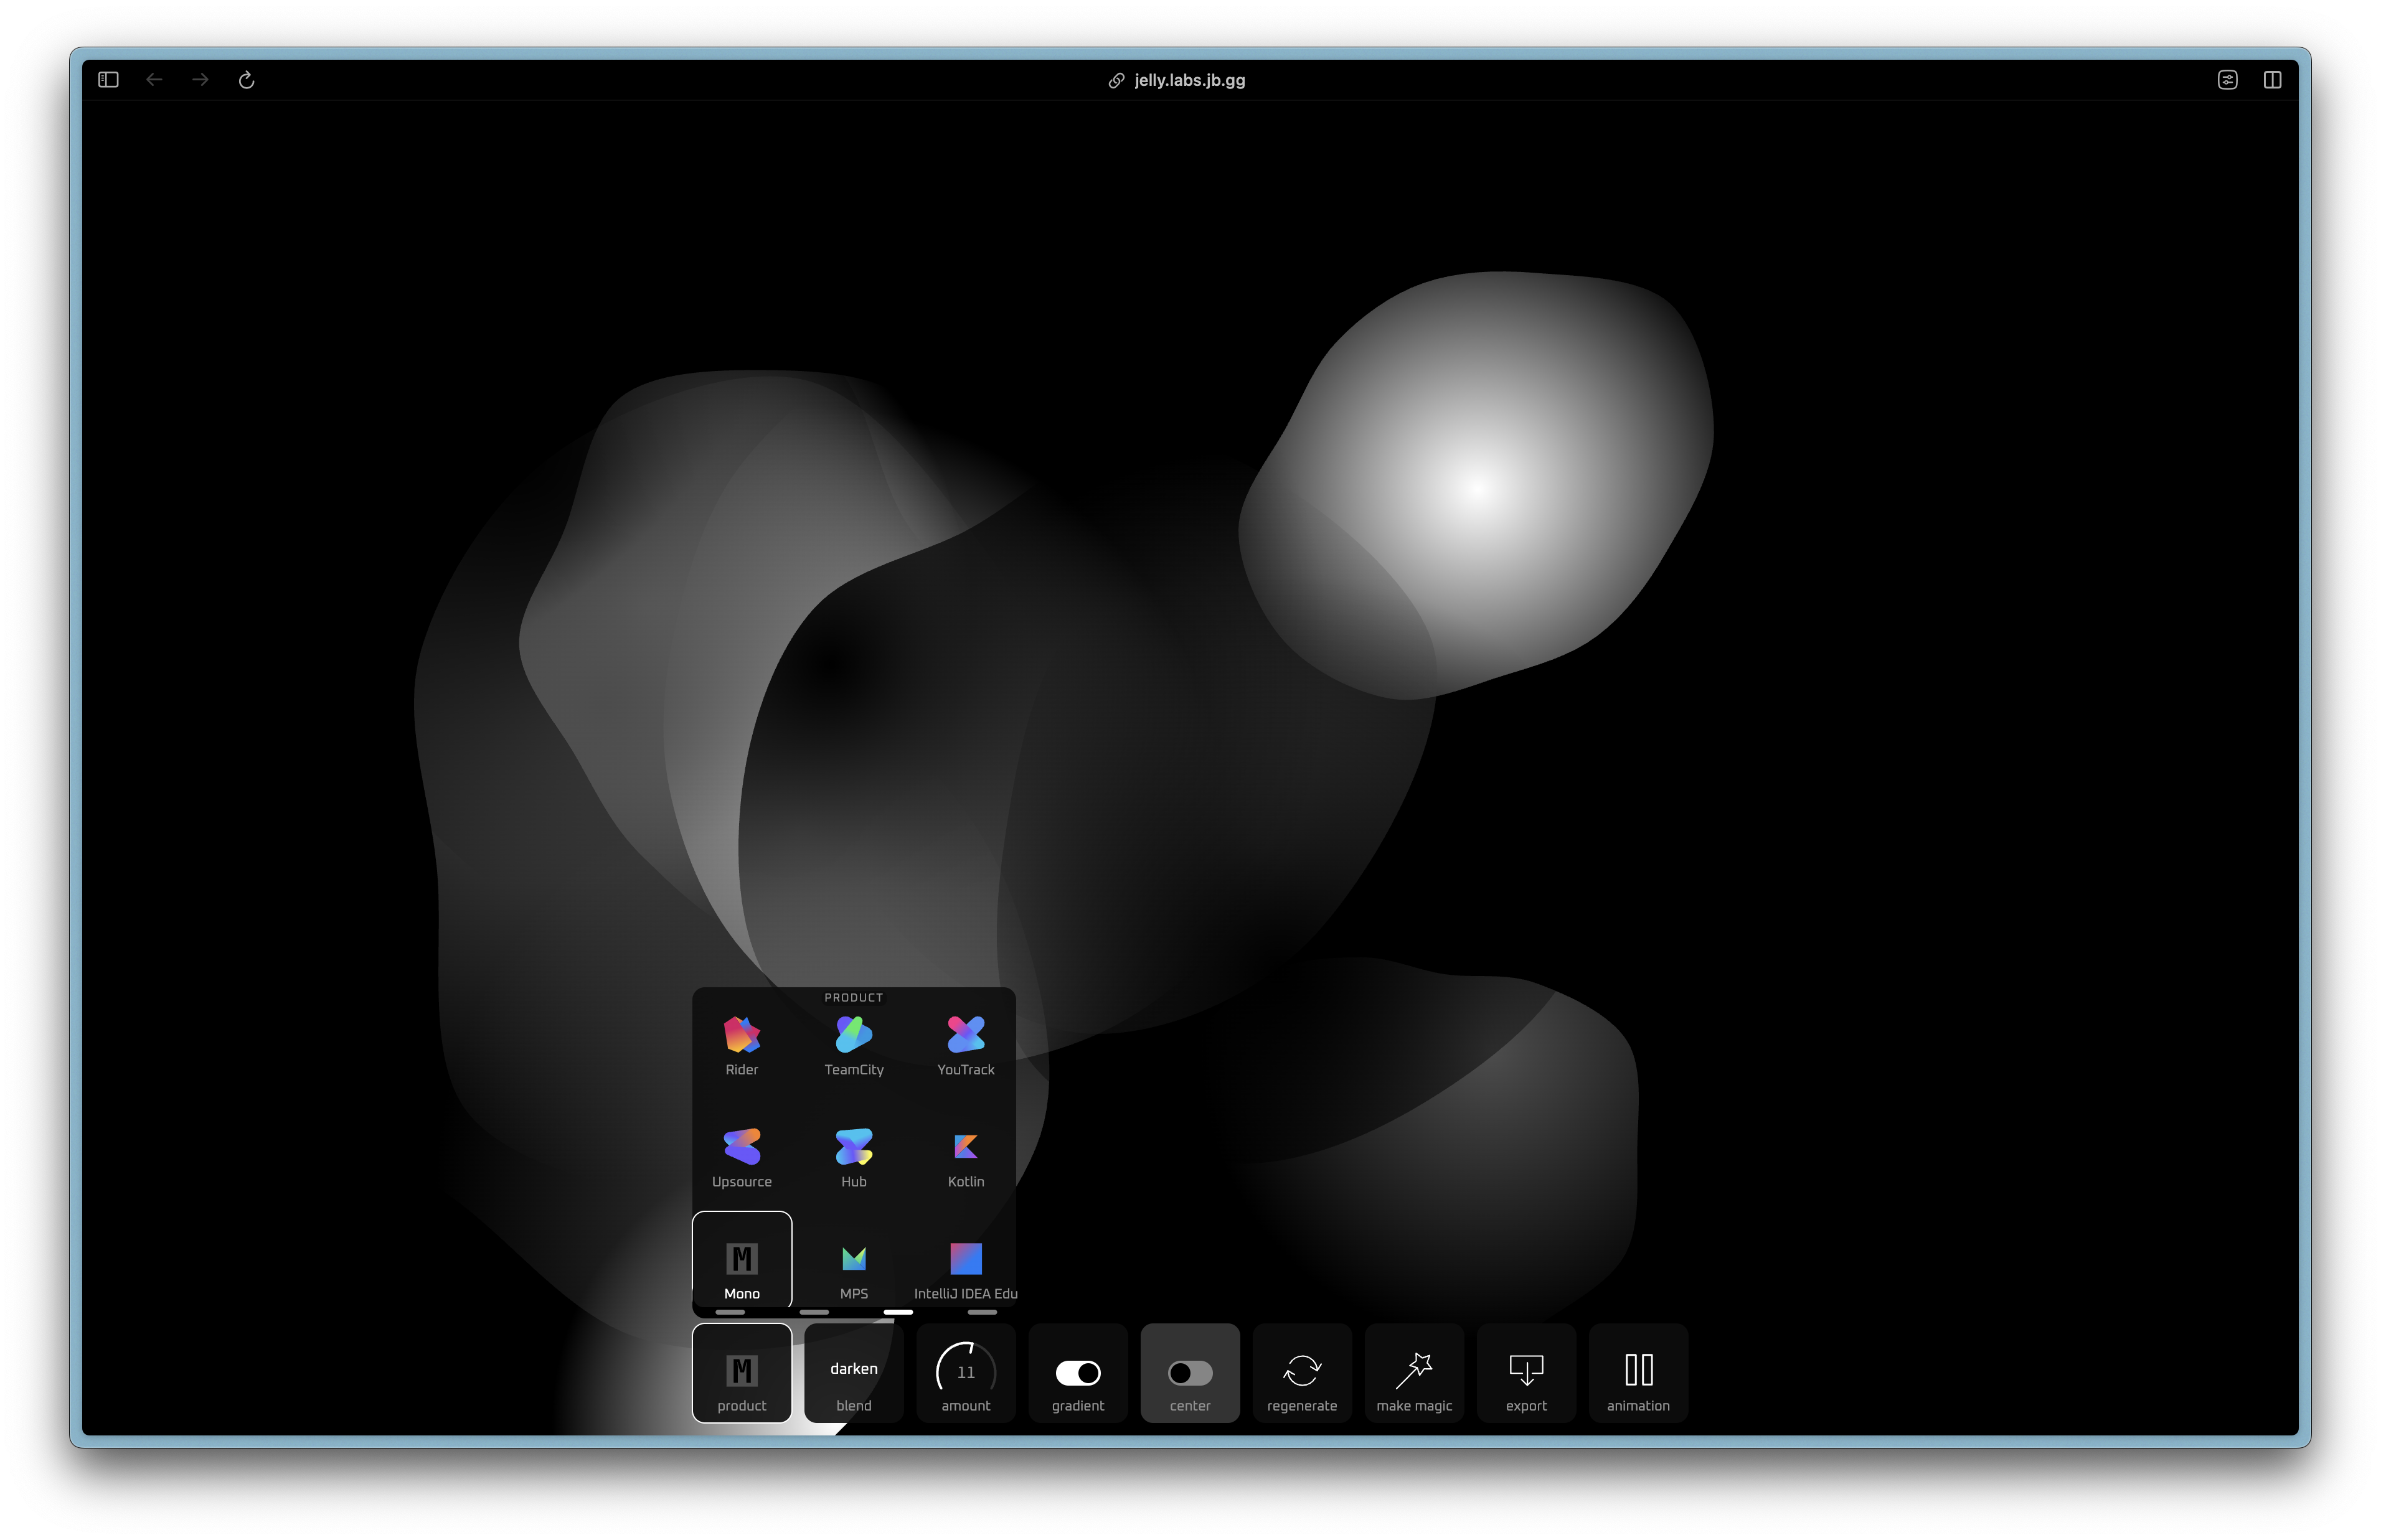Image resolution: width=2381 pixels, height=1540 pixels.
Task: Toggle the gradient switch off
Action: [1077, 1372]
